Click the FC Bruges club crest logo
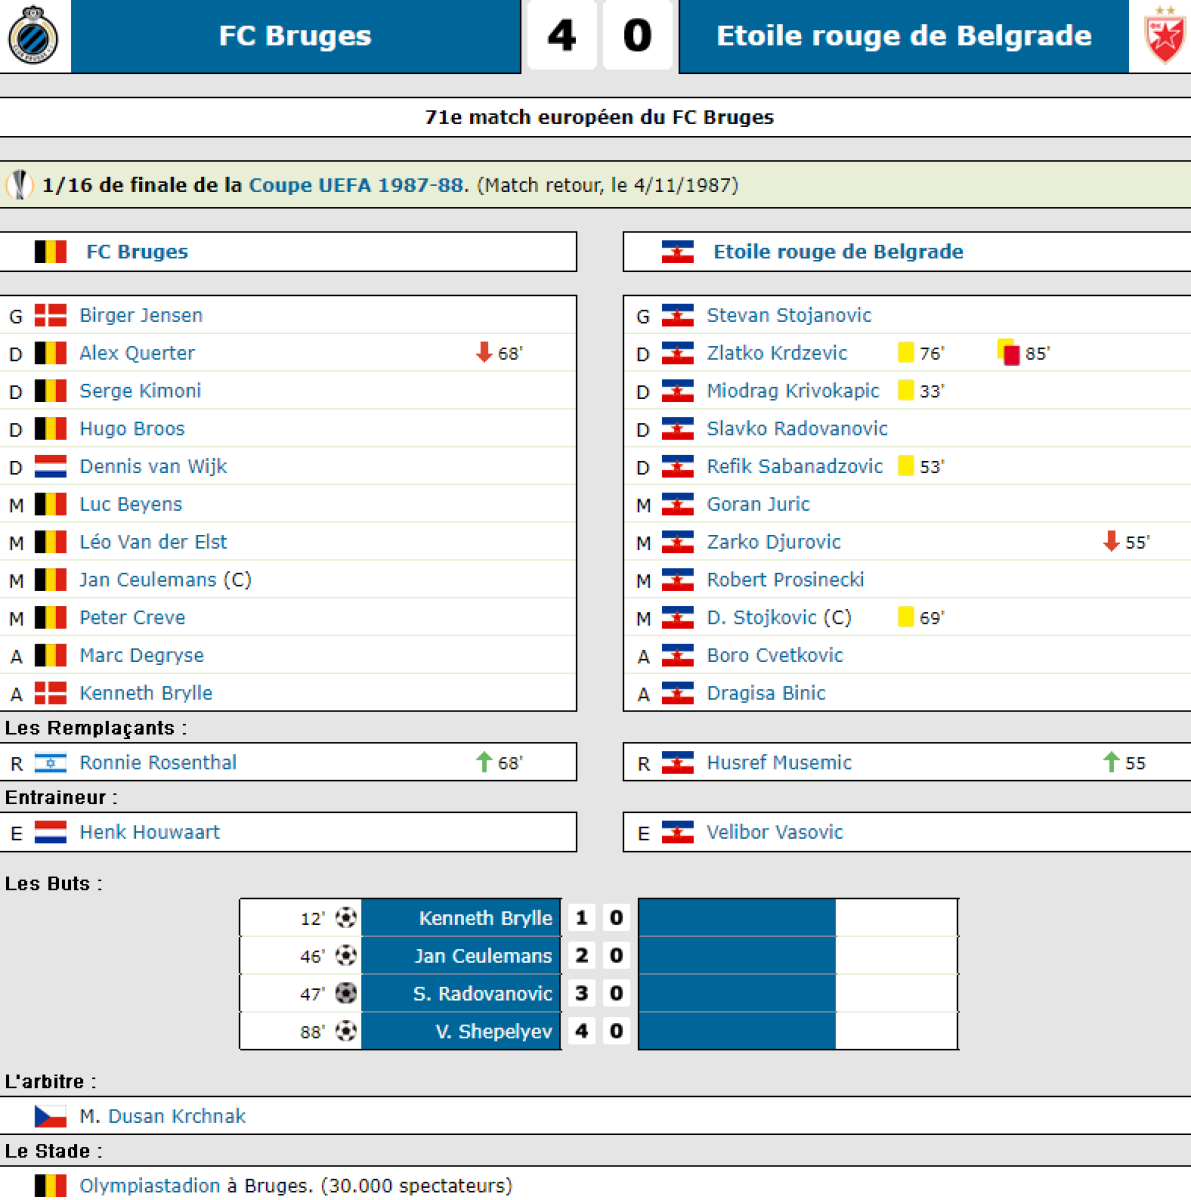The height and width of the screenshot is (1200, 1191). coord(33,36)
